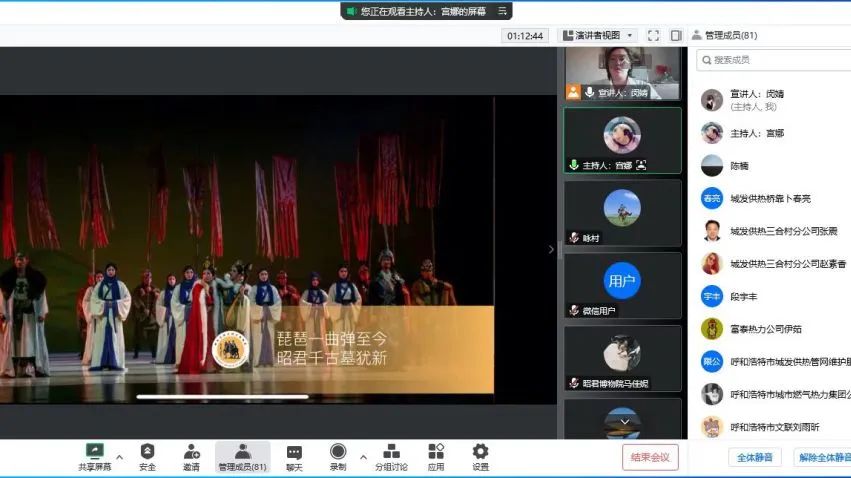Select speaker 闵婧 video thumbnail
Viewport: 851px width, 478px height.
623,73
